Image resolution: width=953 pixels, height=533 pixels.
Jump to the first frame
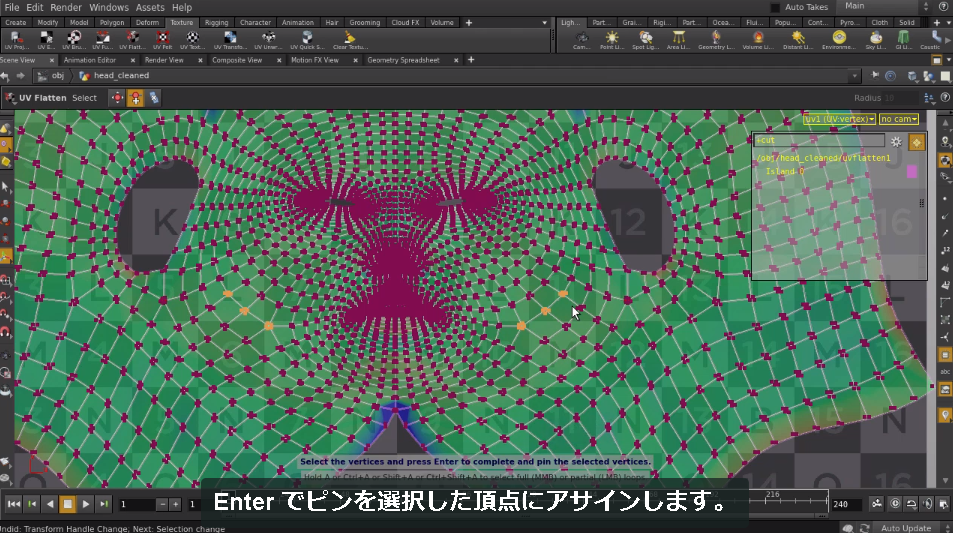(13, 504)
